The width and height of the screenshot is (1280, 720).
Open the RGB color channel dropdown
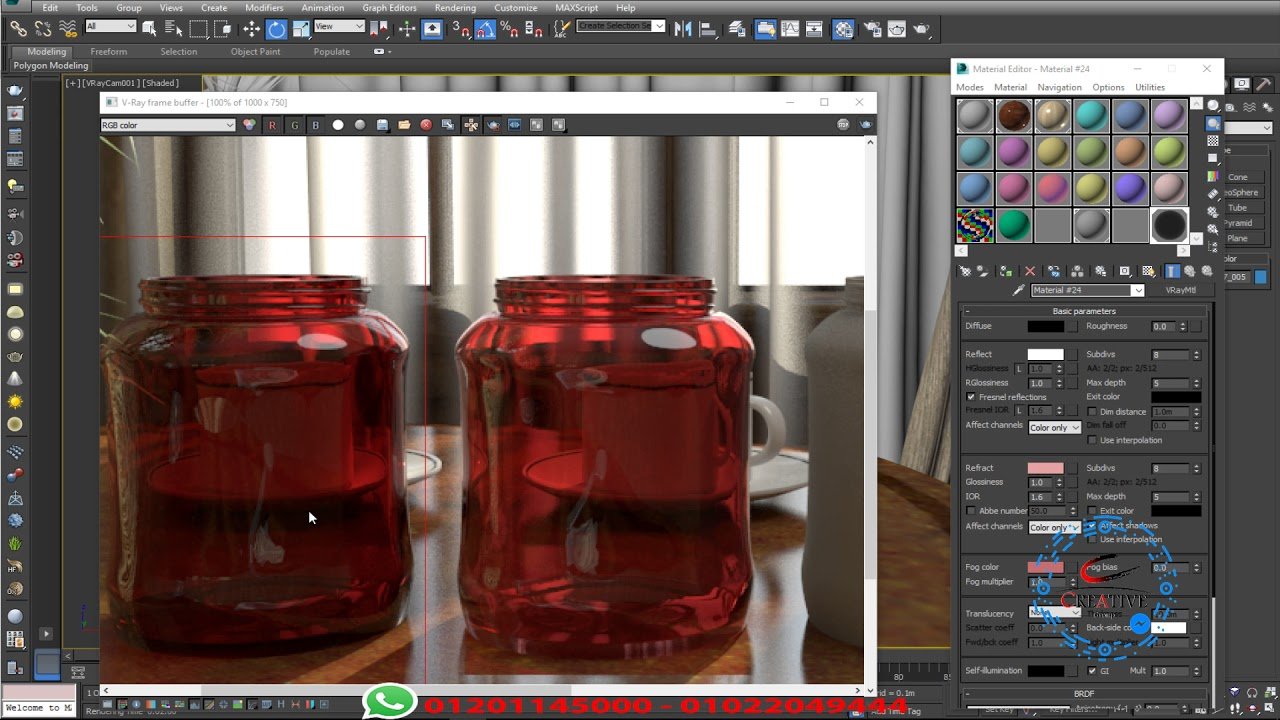[168, 125]
